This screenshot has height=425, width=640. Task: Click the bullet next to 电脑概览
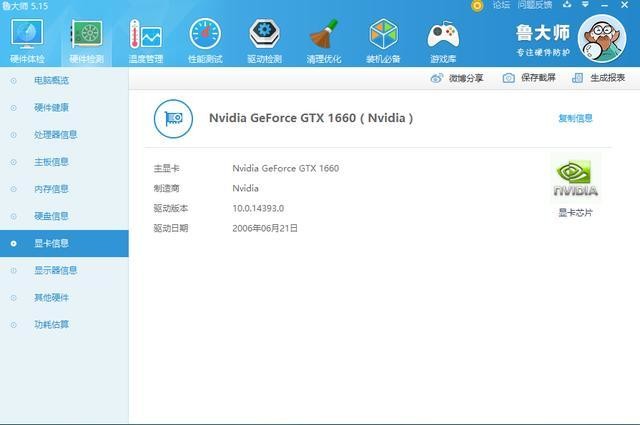[x=13, y=81]
